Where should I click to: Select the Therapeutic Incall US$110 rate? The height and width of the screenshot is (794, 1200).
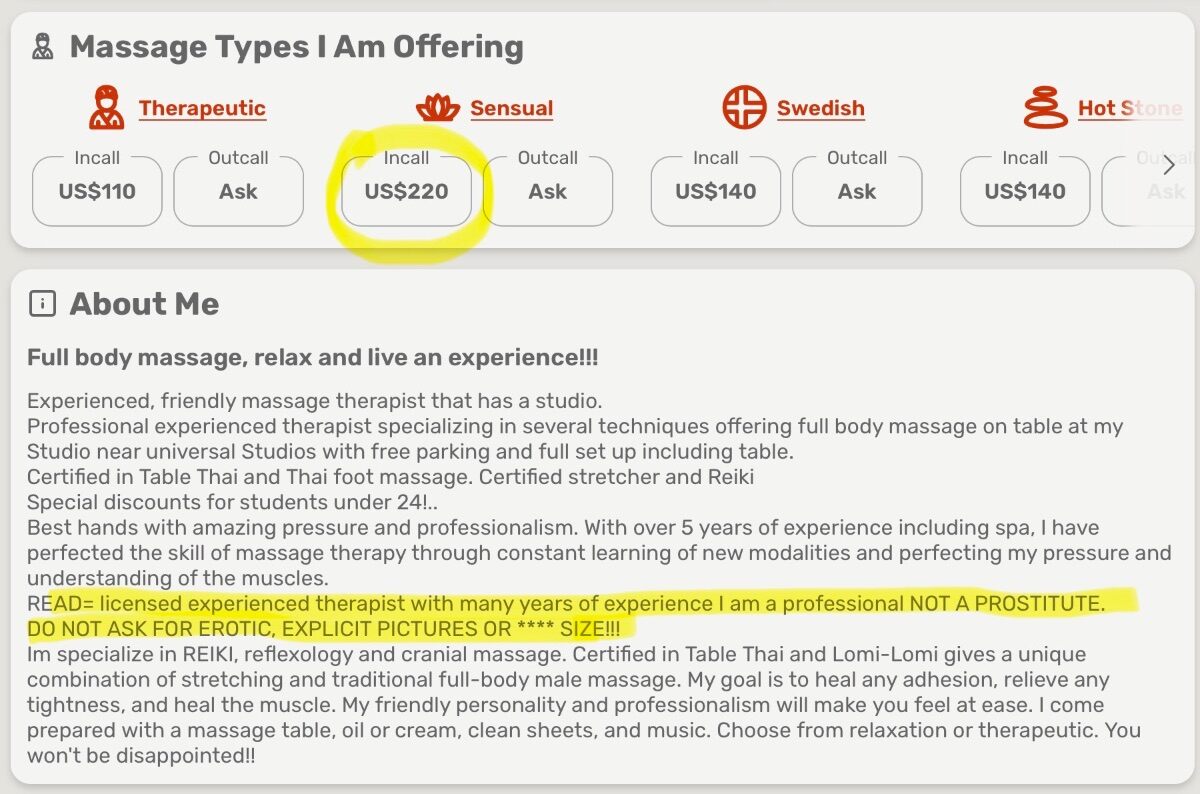pyautogui.click(x=97, y=191)
